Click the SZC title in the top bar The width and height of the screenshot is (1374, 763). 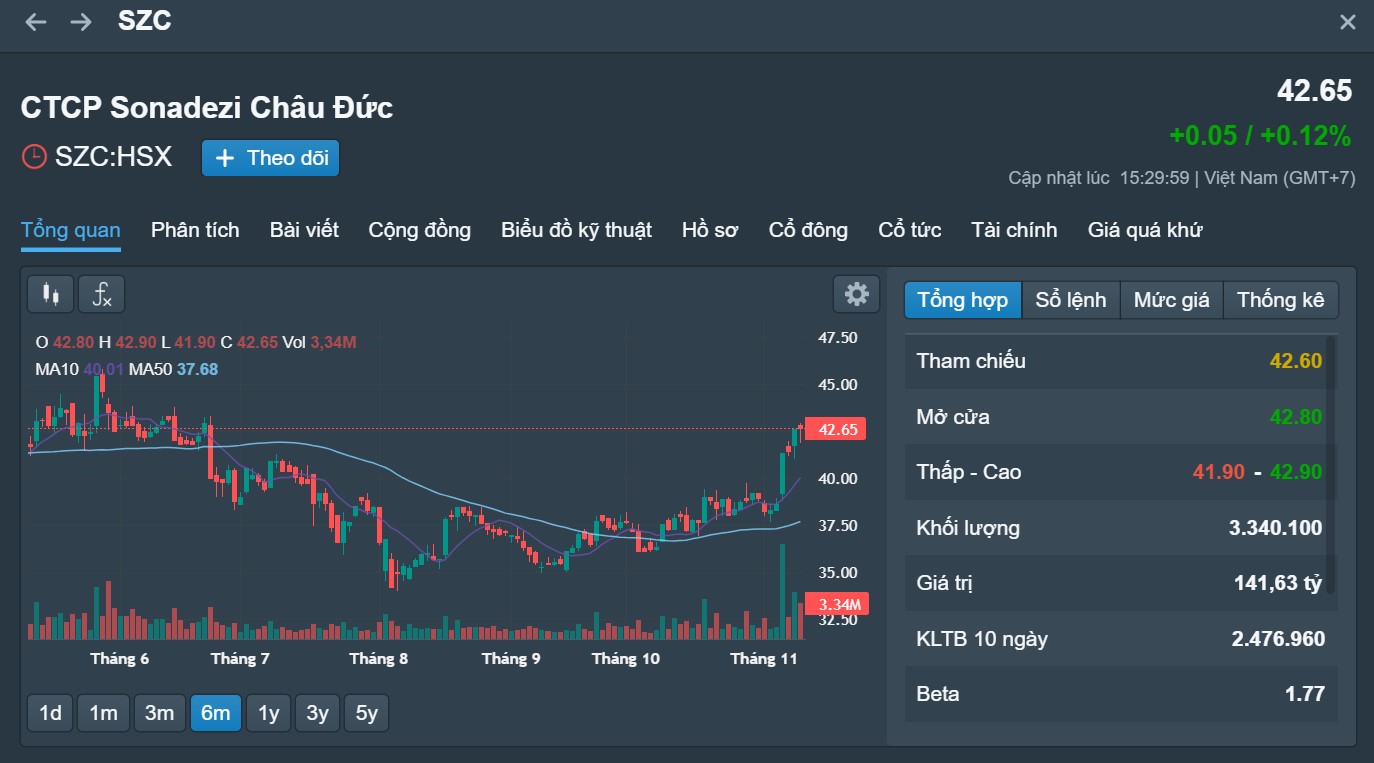145,21
